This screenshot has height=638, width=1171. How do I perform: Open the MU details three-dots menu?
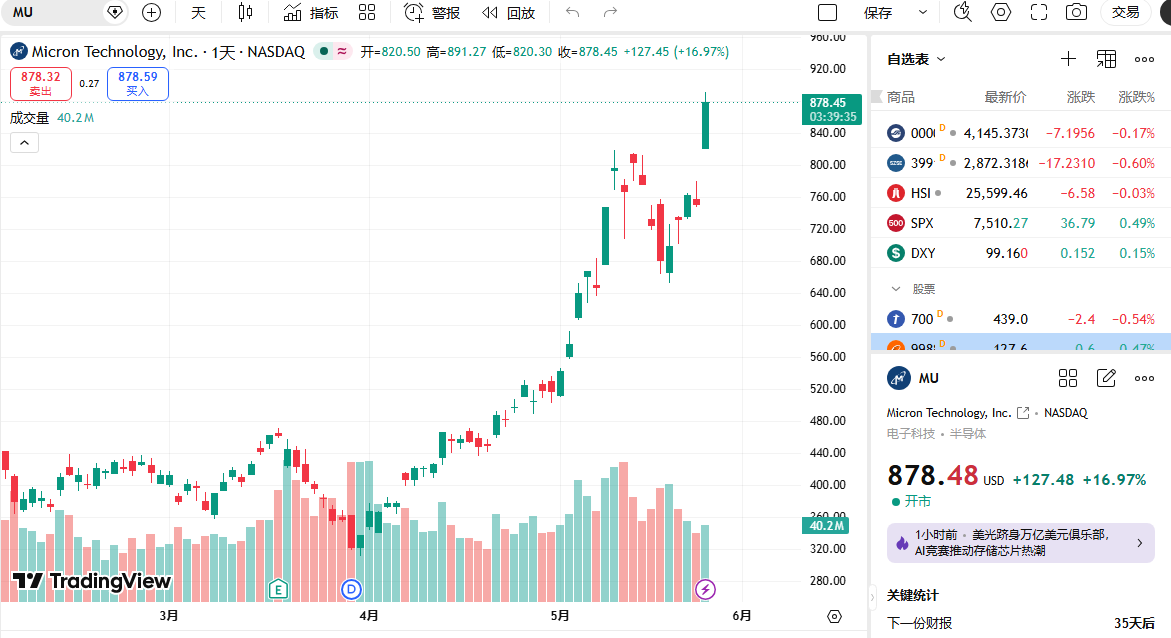[1144, 378]
